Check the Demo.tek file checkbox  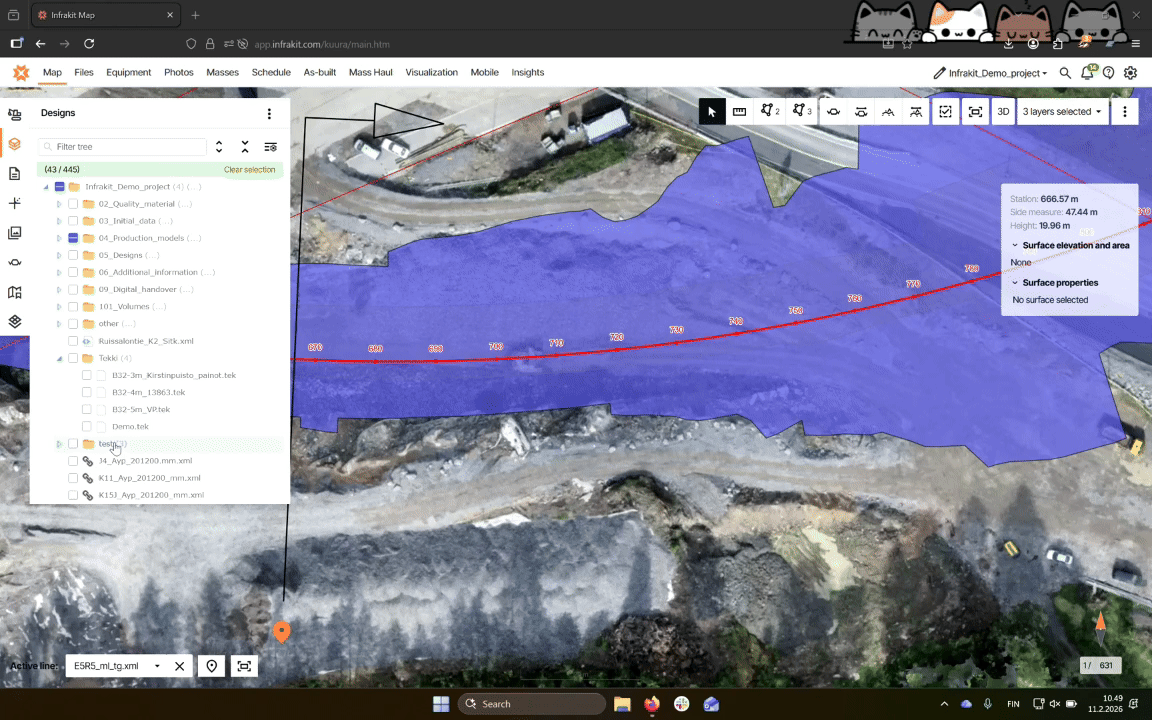[87, 426]
